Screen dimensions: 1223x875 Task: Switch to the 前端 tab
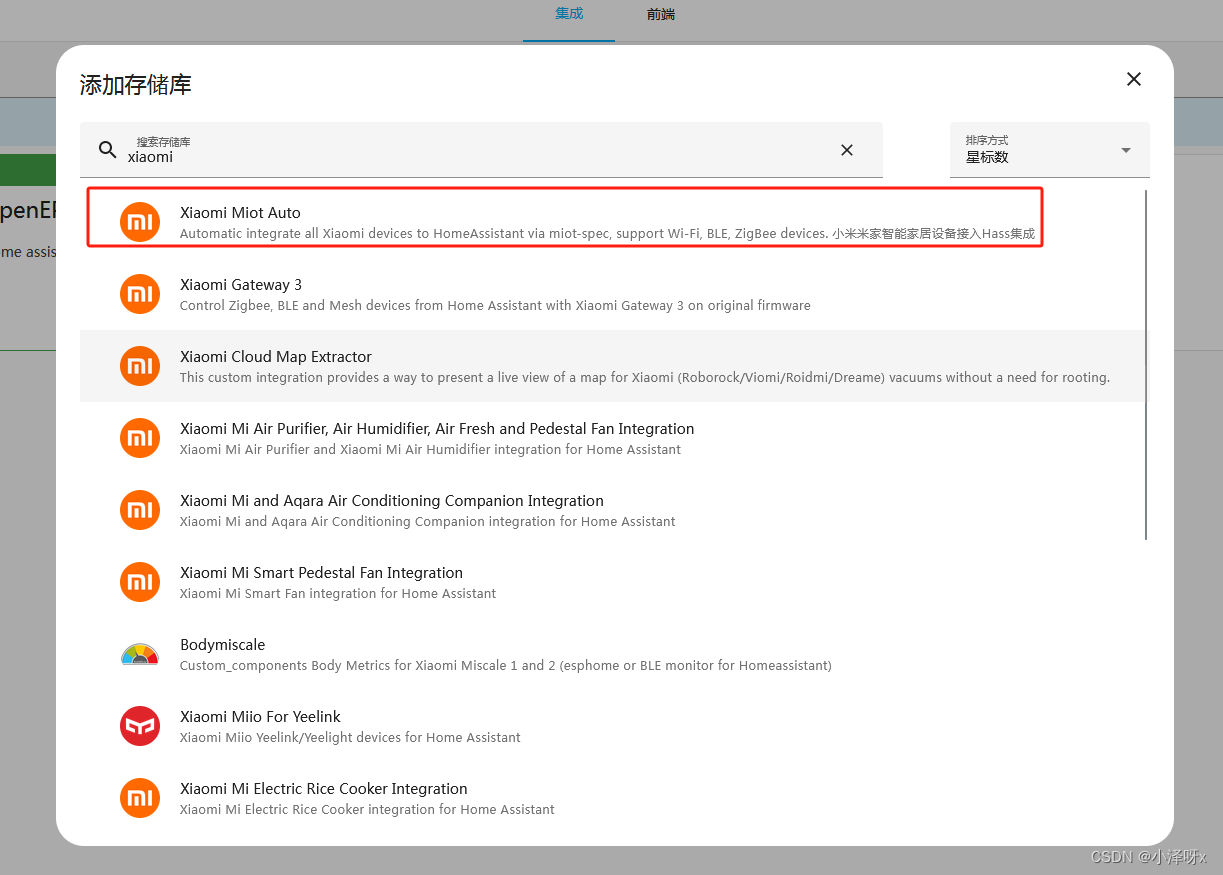pyautogui.click(x=661, y=14)
